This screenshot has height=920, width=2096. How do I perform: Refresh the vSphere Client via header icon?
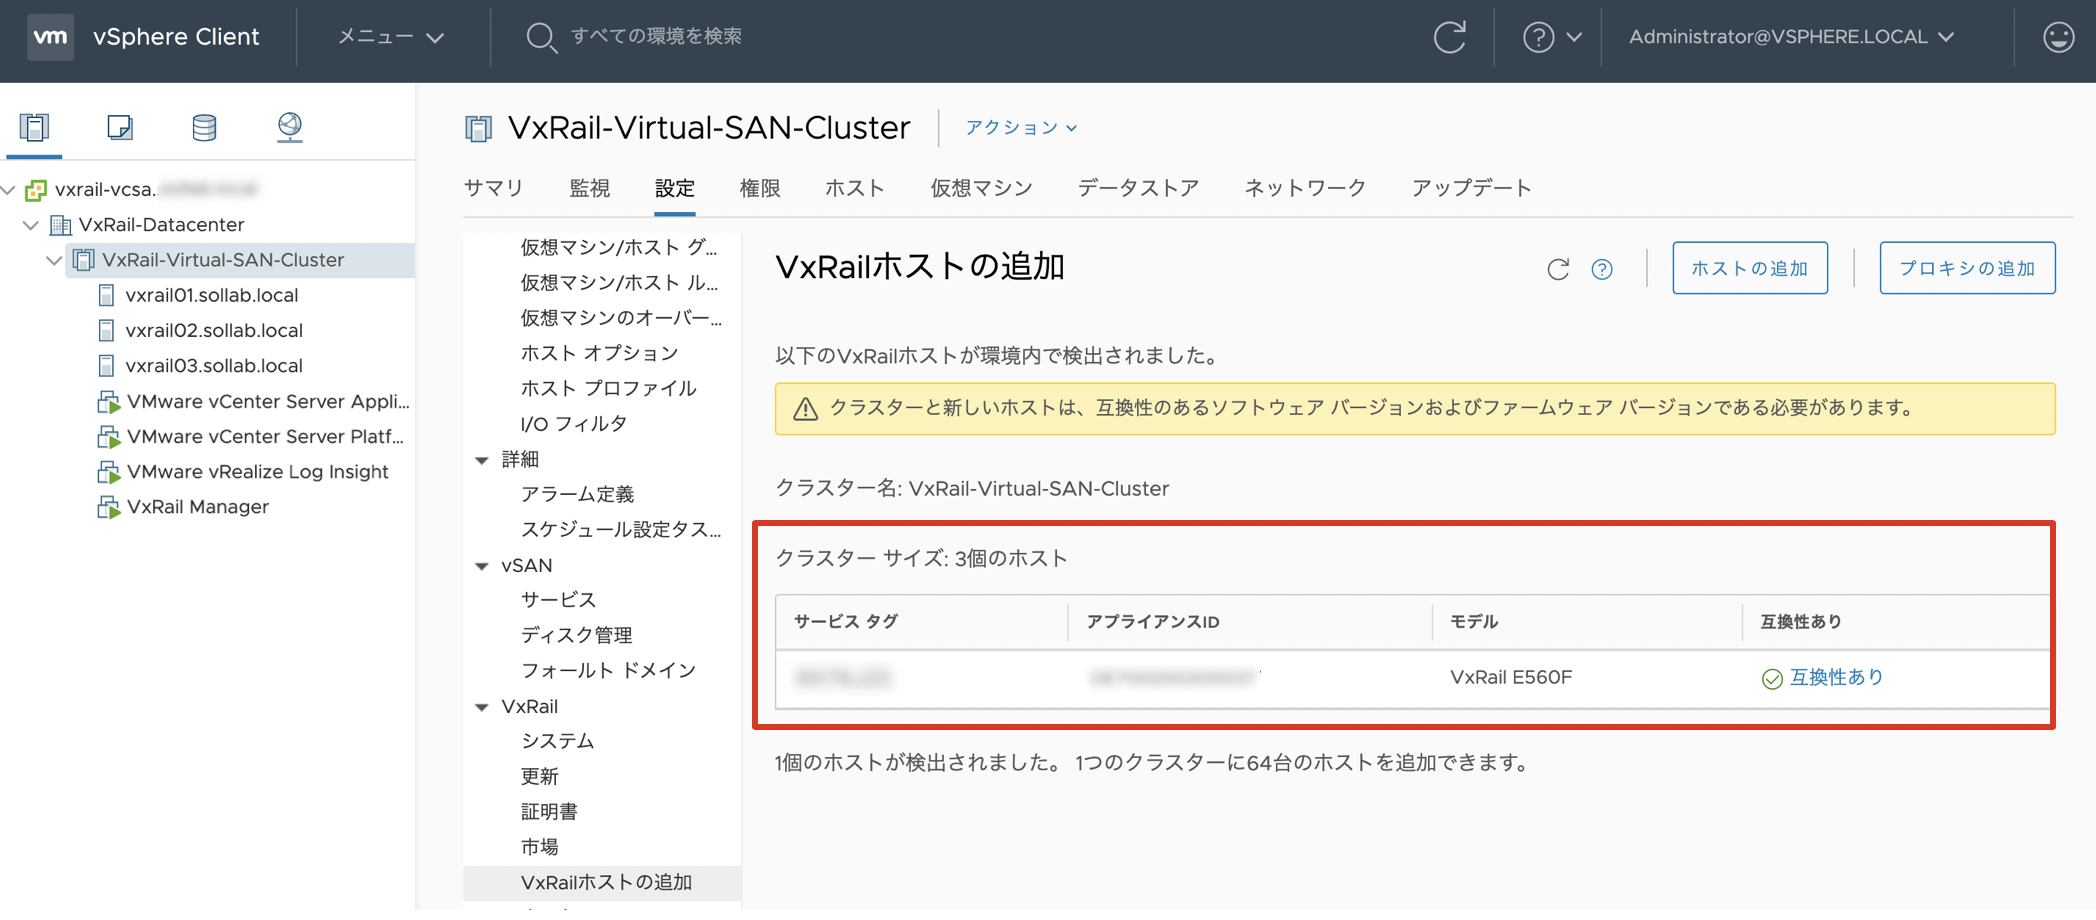point(1450,37)
